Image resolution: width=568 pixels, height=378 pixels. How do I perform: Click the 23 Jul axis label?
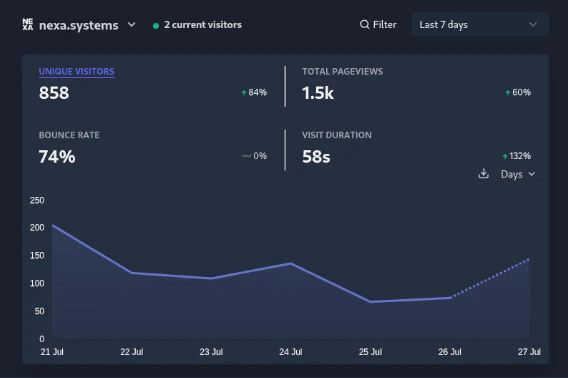click(x=211, y=352)
